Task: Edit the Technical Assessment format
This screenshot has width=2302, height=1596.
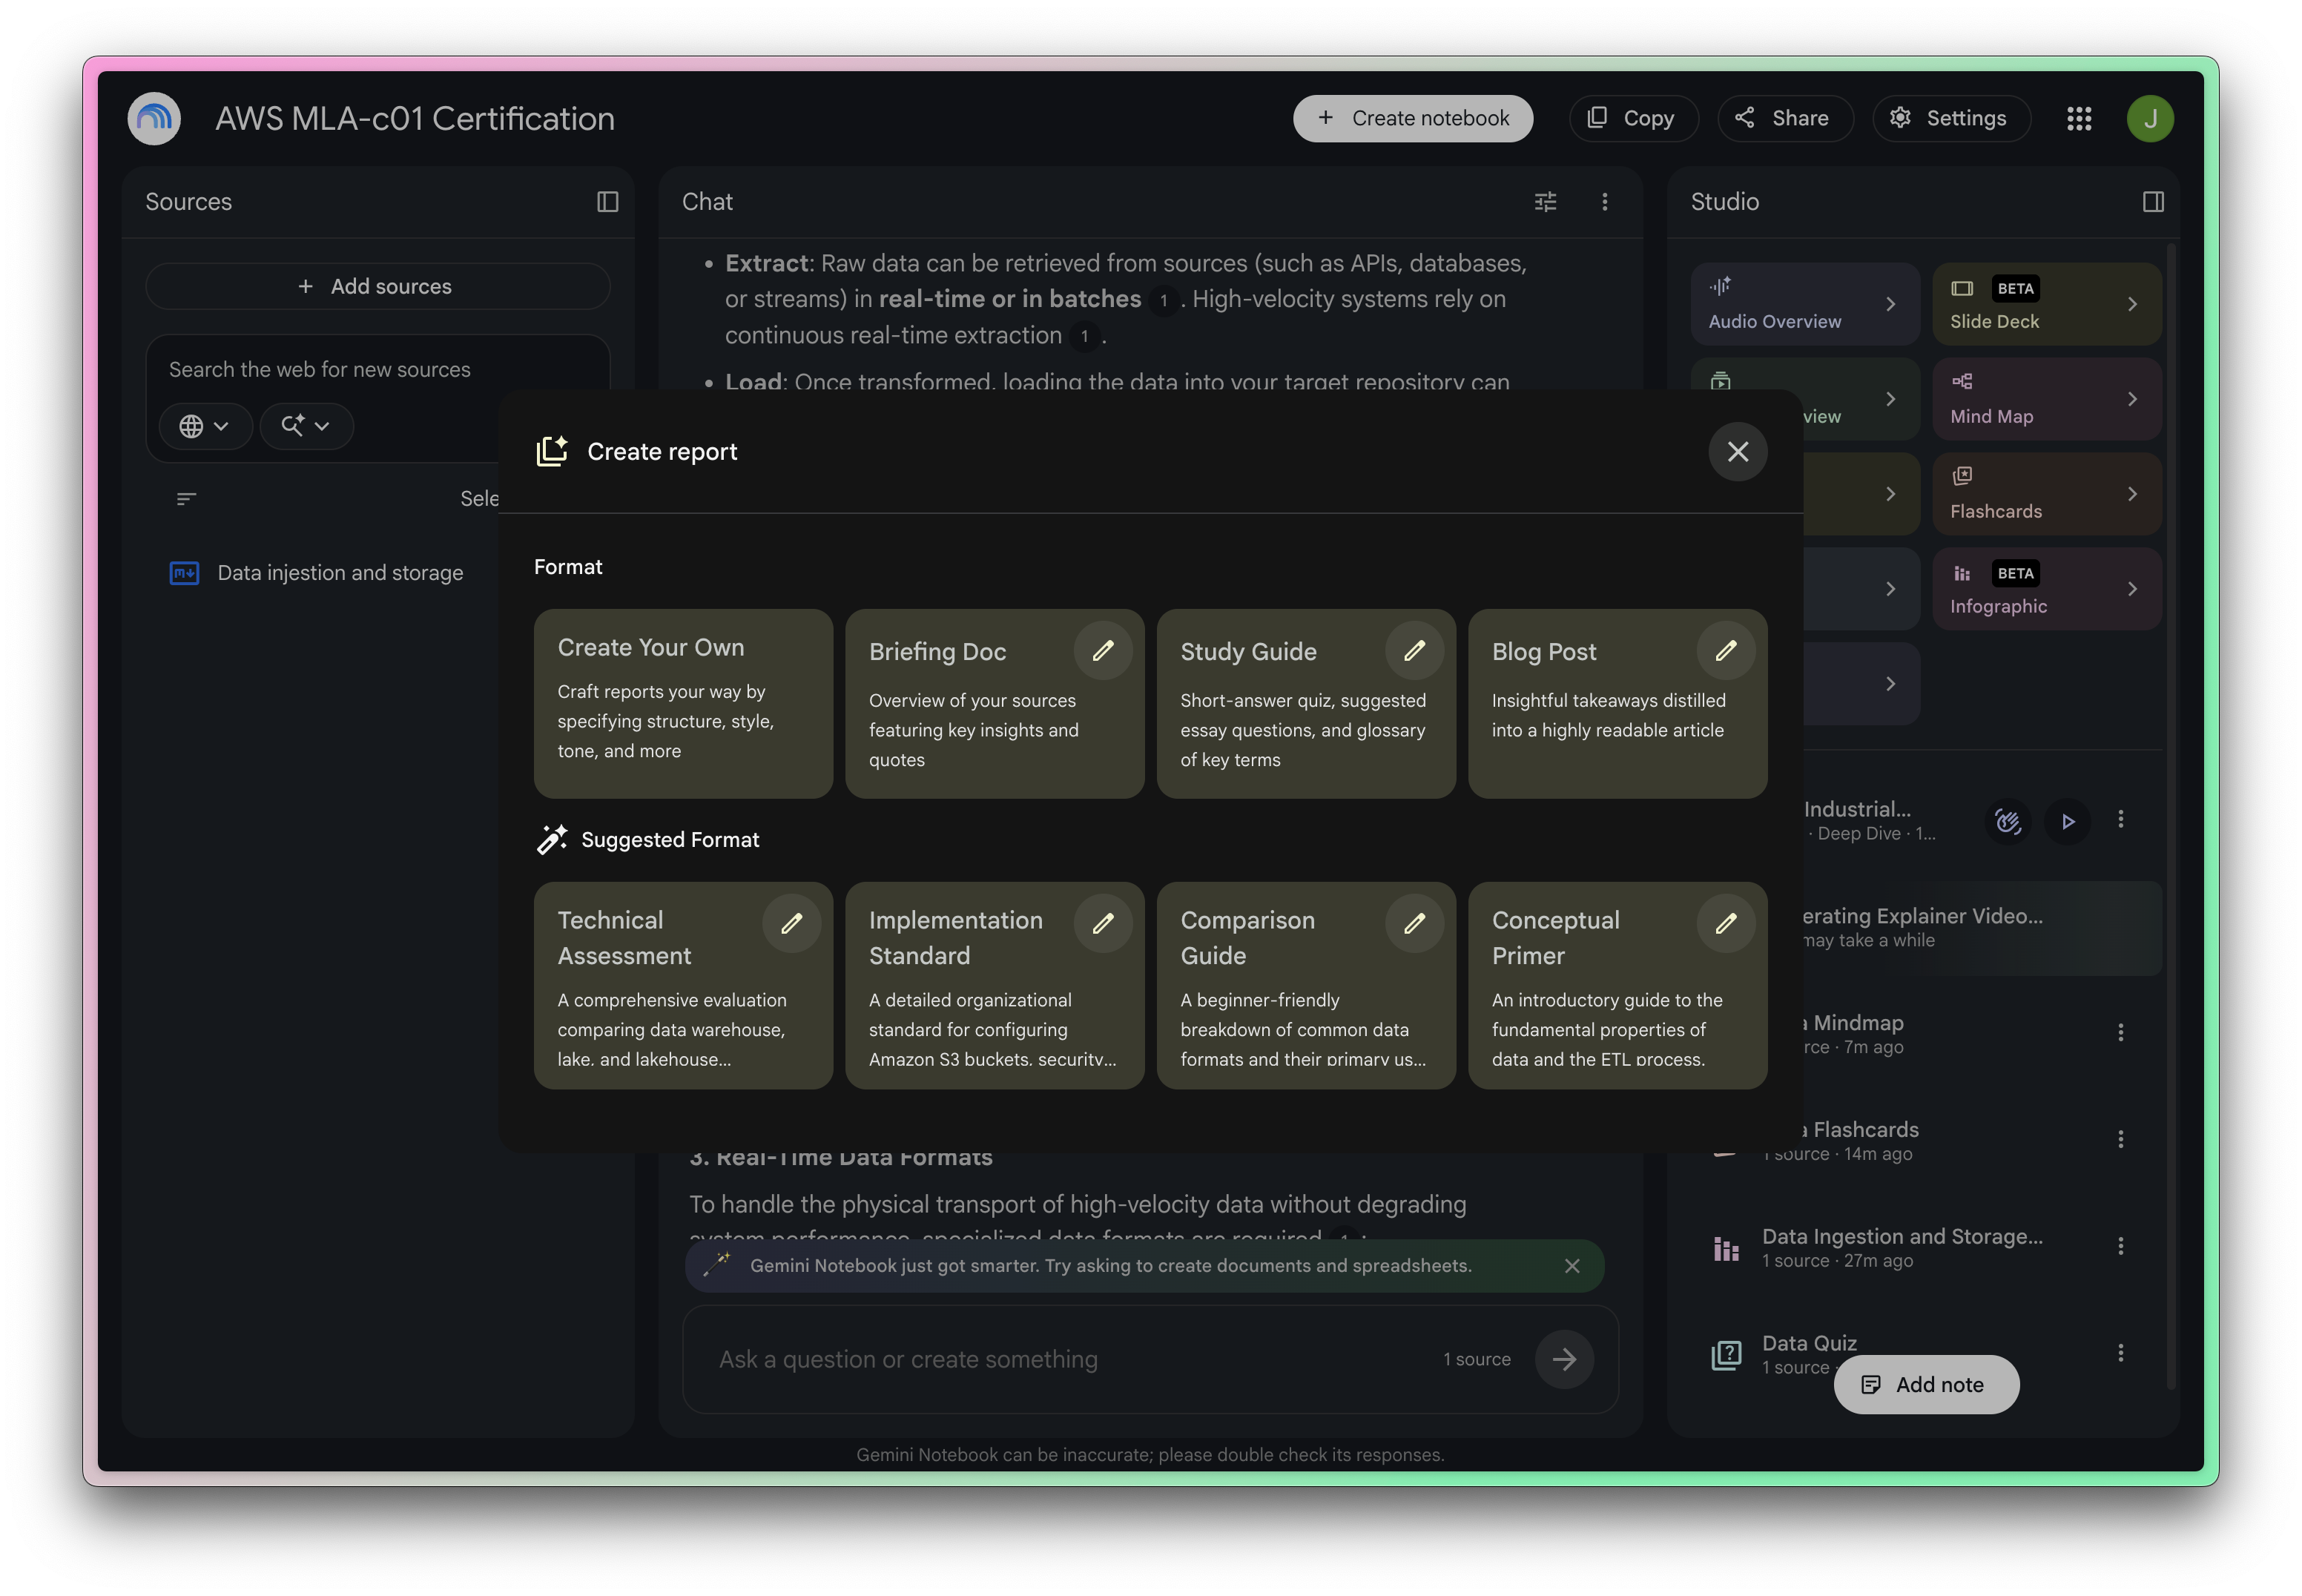Action: pyautogui.click(x=791, y=924)
